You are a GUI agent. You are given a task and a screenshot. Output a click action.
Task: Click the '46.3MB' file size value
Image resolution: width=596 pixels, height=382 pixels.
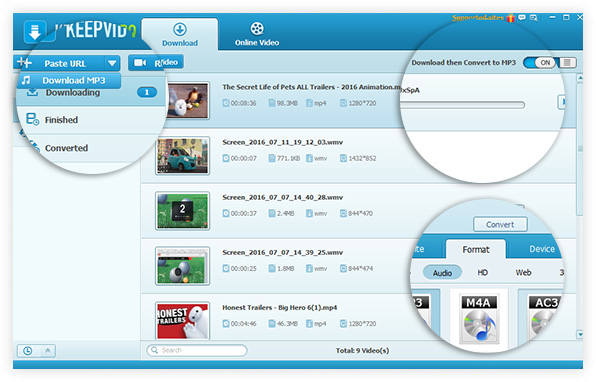pos(287,323)
